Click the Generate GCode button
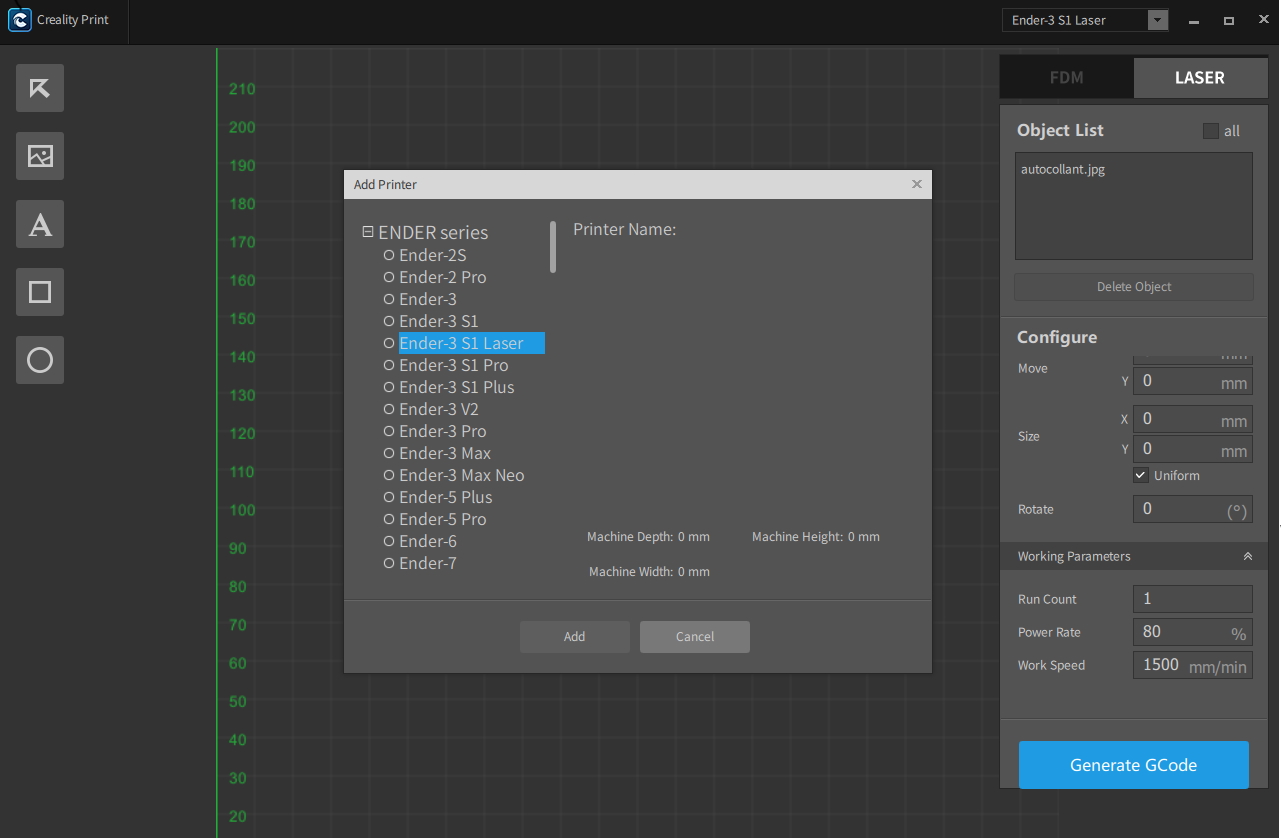Image resolution: width=1281 pixels, height=838 pixels. [1134, 765]
